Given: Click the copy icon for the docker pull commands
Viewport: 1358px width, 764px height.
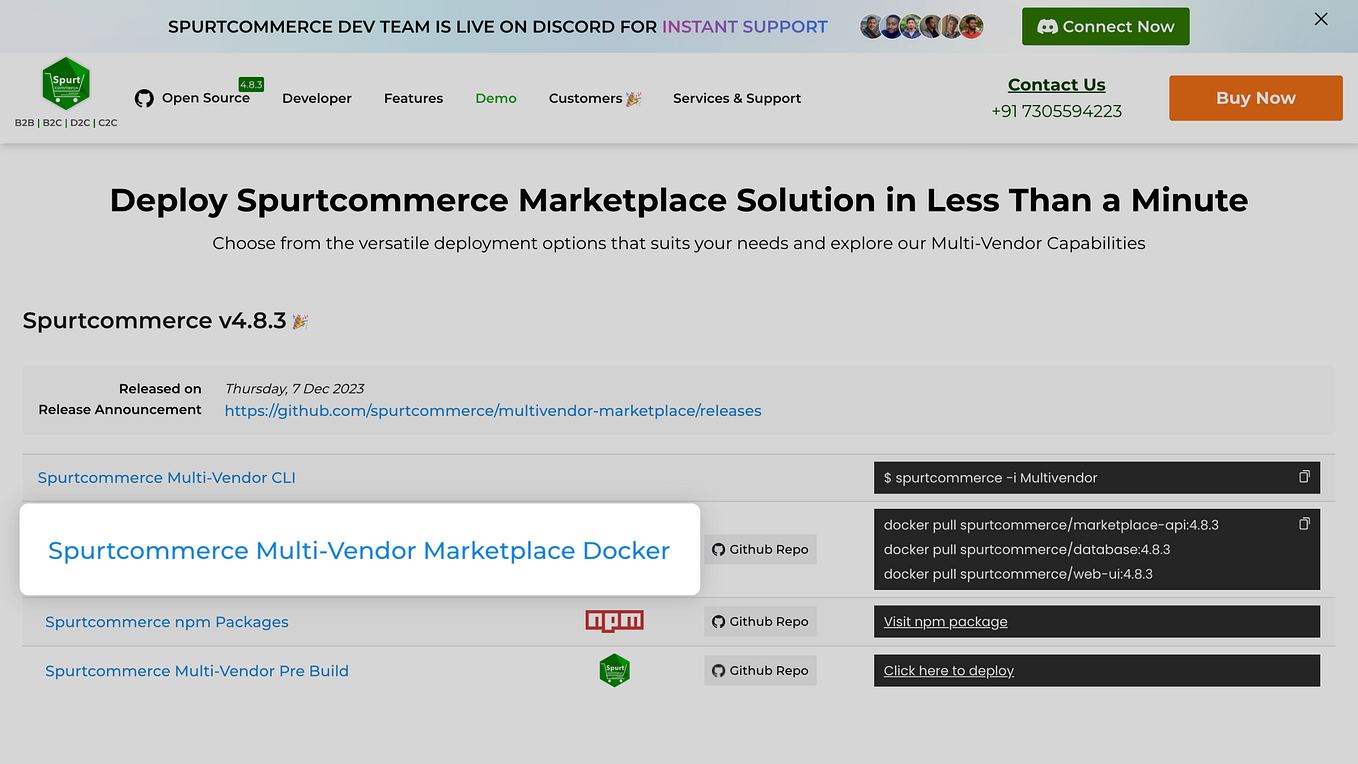Looking at the screenshot, I should point(1304,523).
